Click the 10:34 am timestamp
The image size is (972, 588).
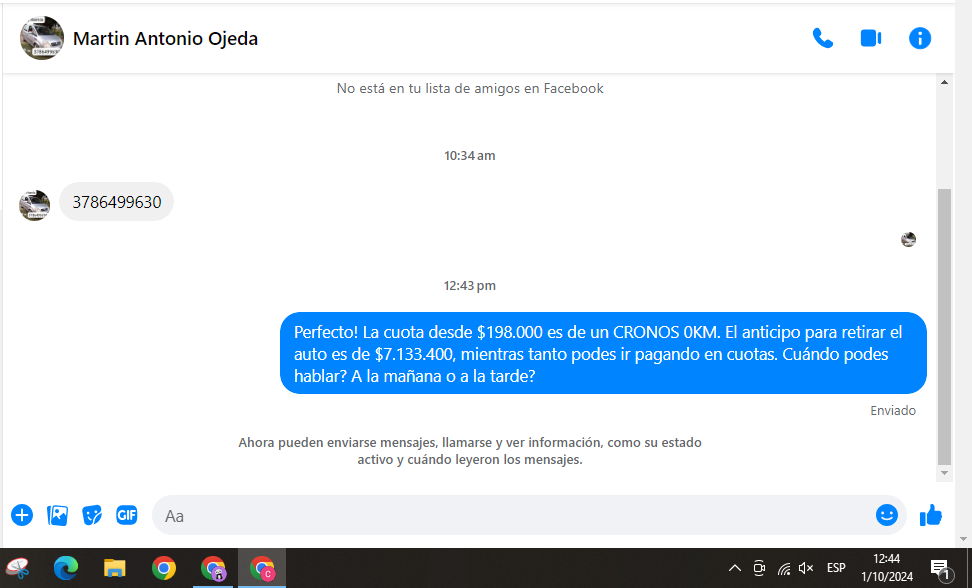(469, 156)
